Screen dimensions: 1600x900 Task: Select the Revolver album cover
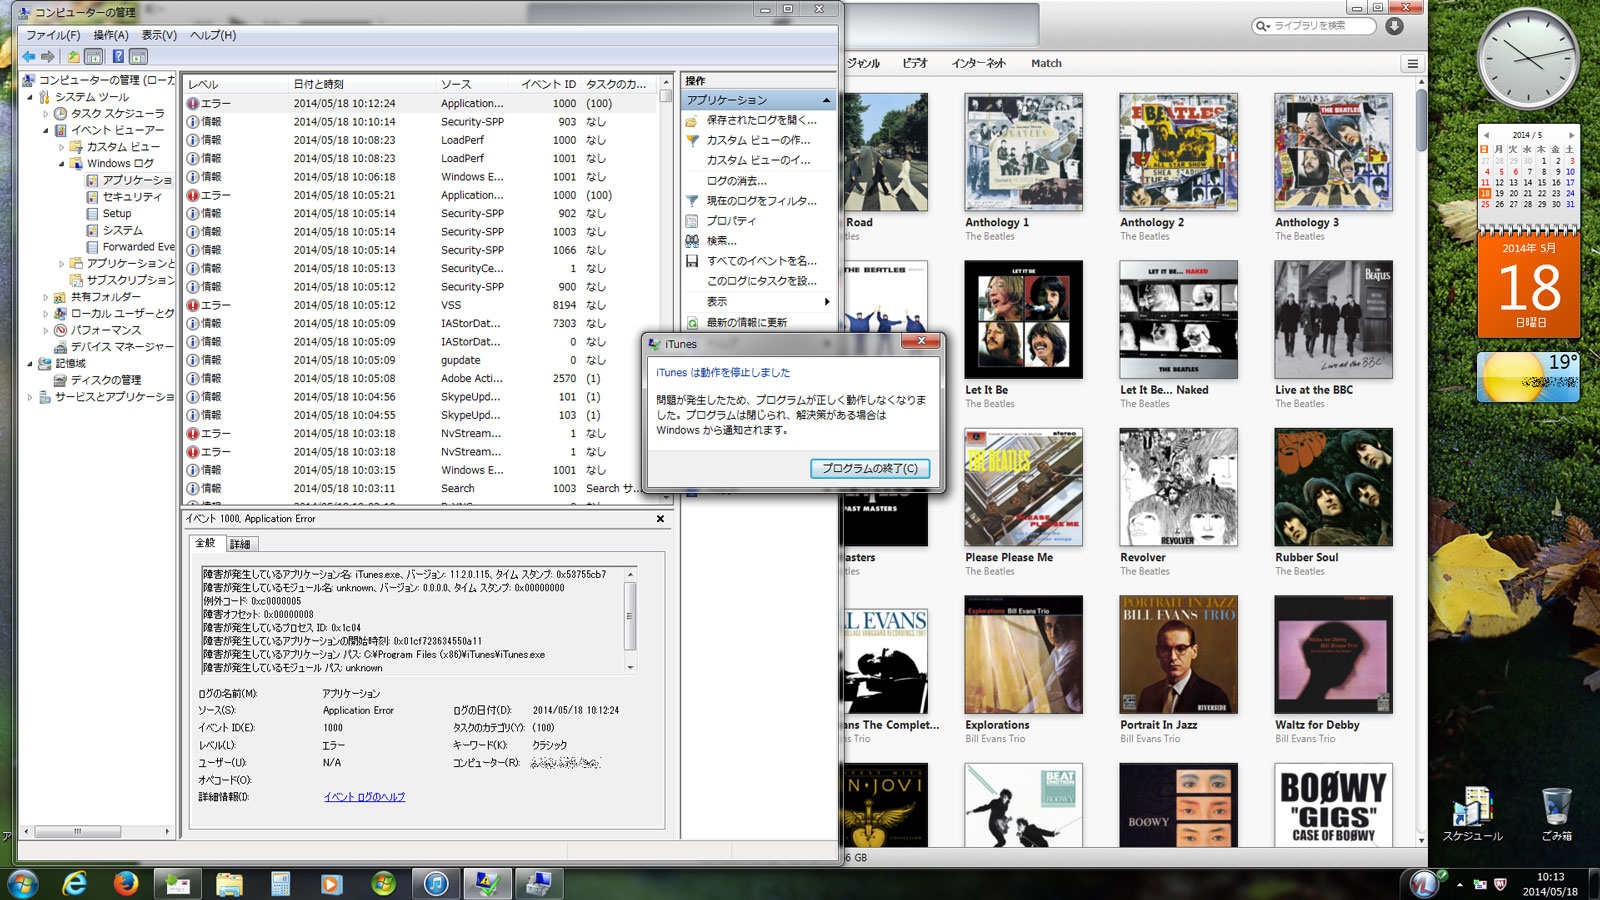pyautogui.click(x=1178, y=487)
